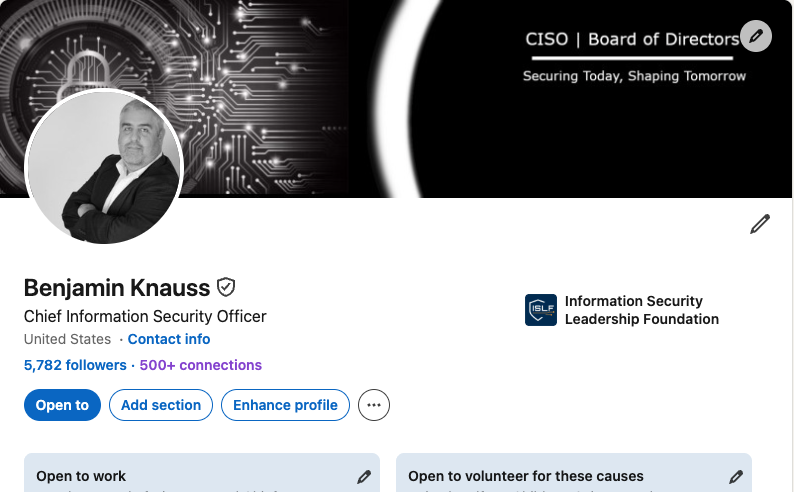Screen dimensions: 794x492
Task: Open the Contact info link
Action: (x=169, y=340)
